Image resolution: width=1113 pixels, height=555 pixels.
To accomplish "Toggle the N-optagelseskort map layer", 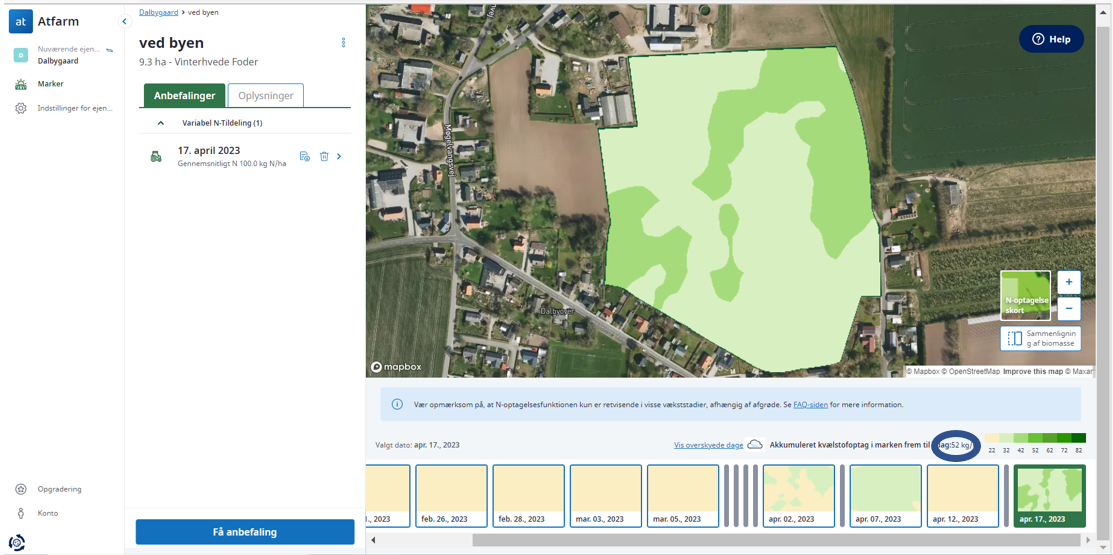I will [x=1025, y=295].
